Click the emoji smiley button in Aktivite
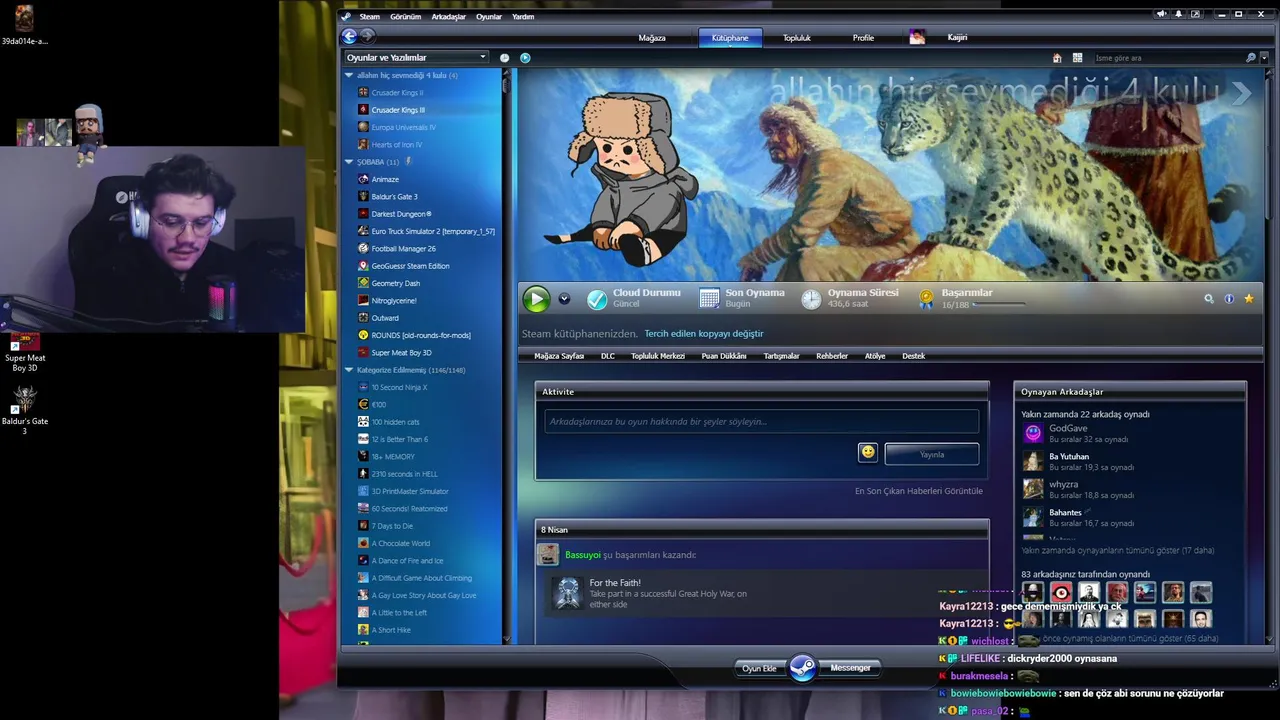The height and width of the screenshot is (720, 1280). (x=868, y=452)
